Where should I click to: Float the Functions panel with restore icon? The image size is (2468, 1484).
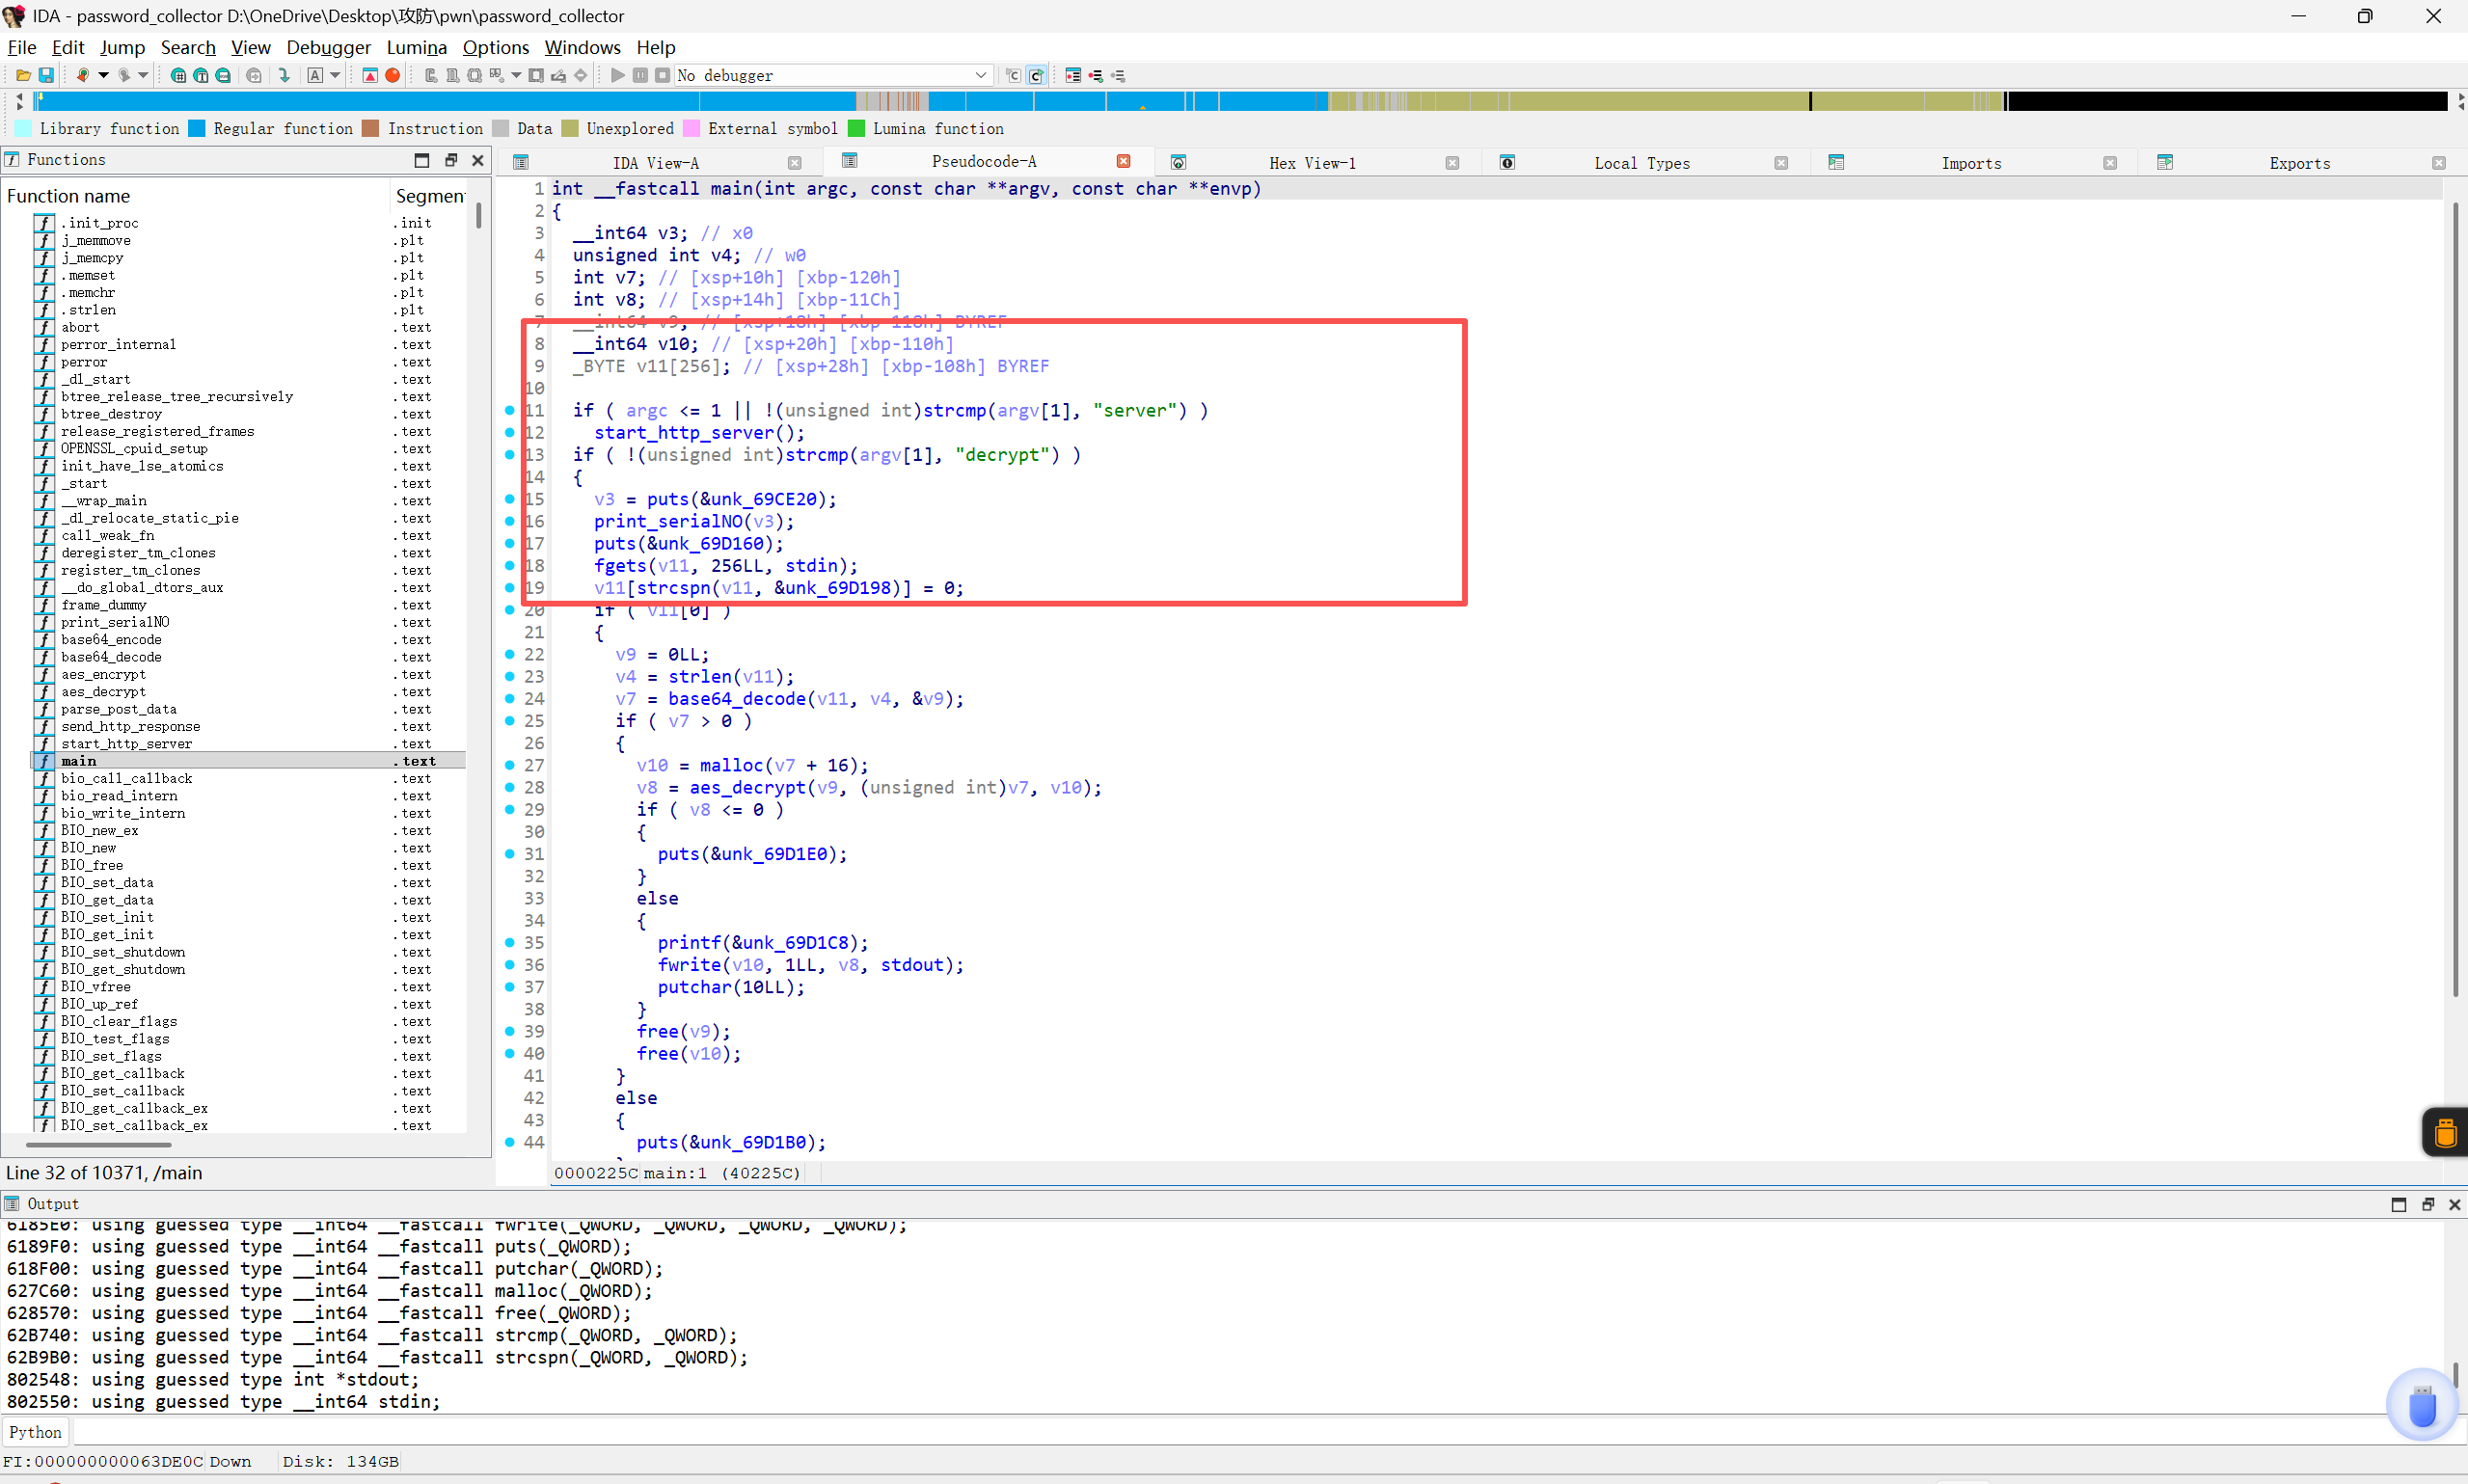point(451,160)
